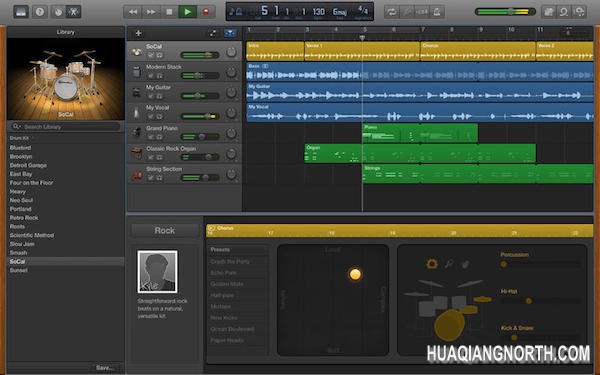Select Retro Rock in the library list
This screenshot has width=600, height=375.
[x=24, y=218]
